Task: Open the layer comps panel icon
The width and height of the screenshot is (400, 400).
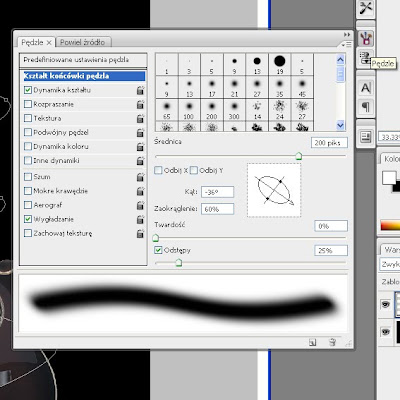Action: (366, 137)
